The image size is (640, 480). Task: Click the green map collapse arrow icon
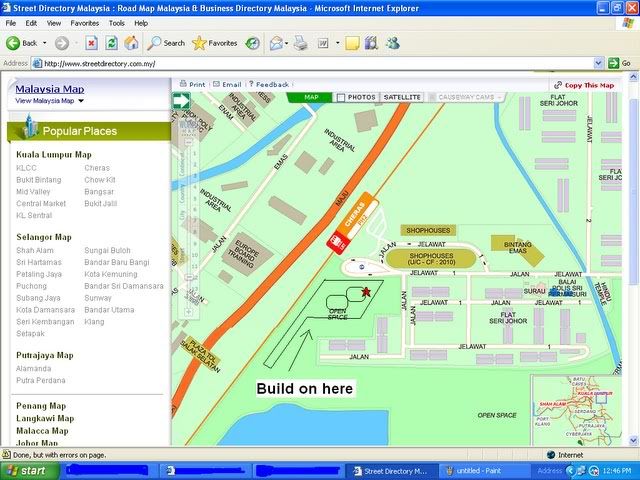click(181, 101)
